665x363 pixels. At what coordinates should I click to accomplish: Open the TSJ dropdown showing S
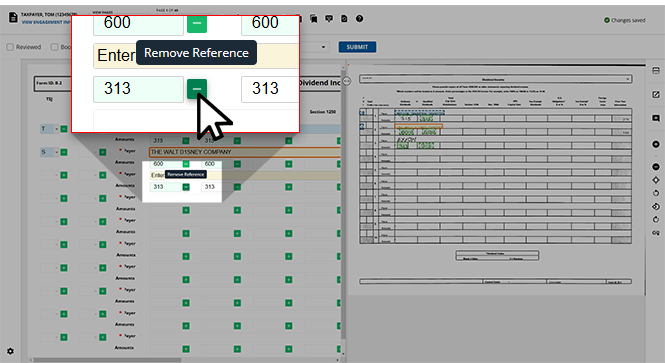click(x=50, y=152)
